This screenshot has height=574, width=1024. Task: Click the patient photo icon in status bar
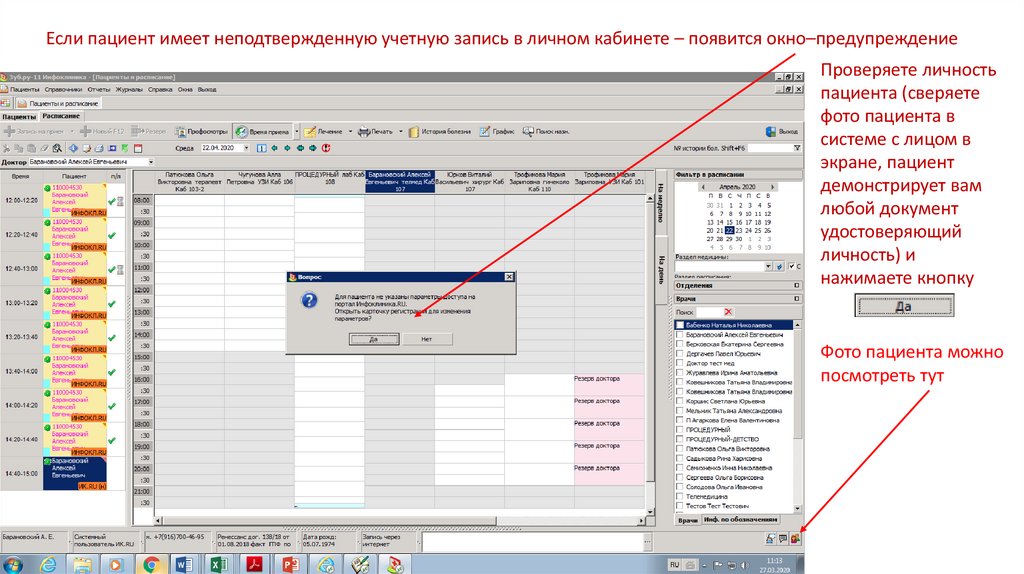[x=794, y=539]
